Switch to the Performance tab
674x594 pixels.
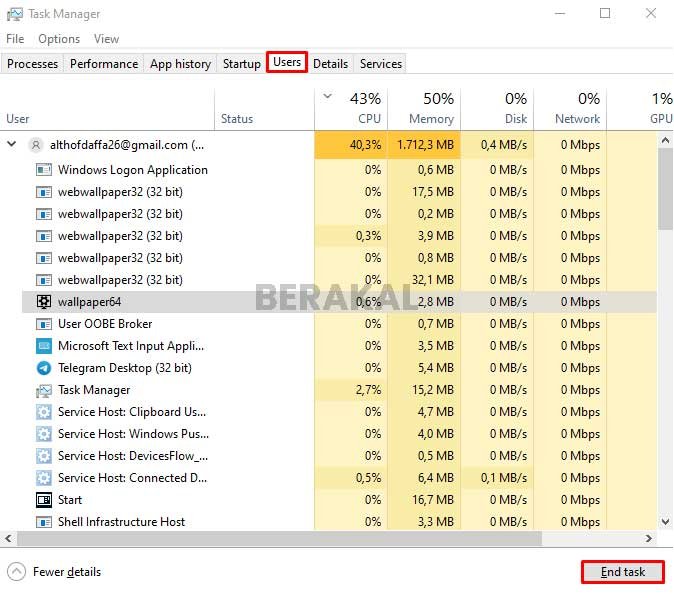(x=104, y=64)
